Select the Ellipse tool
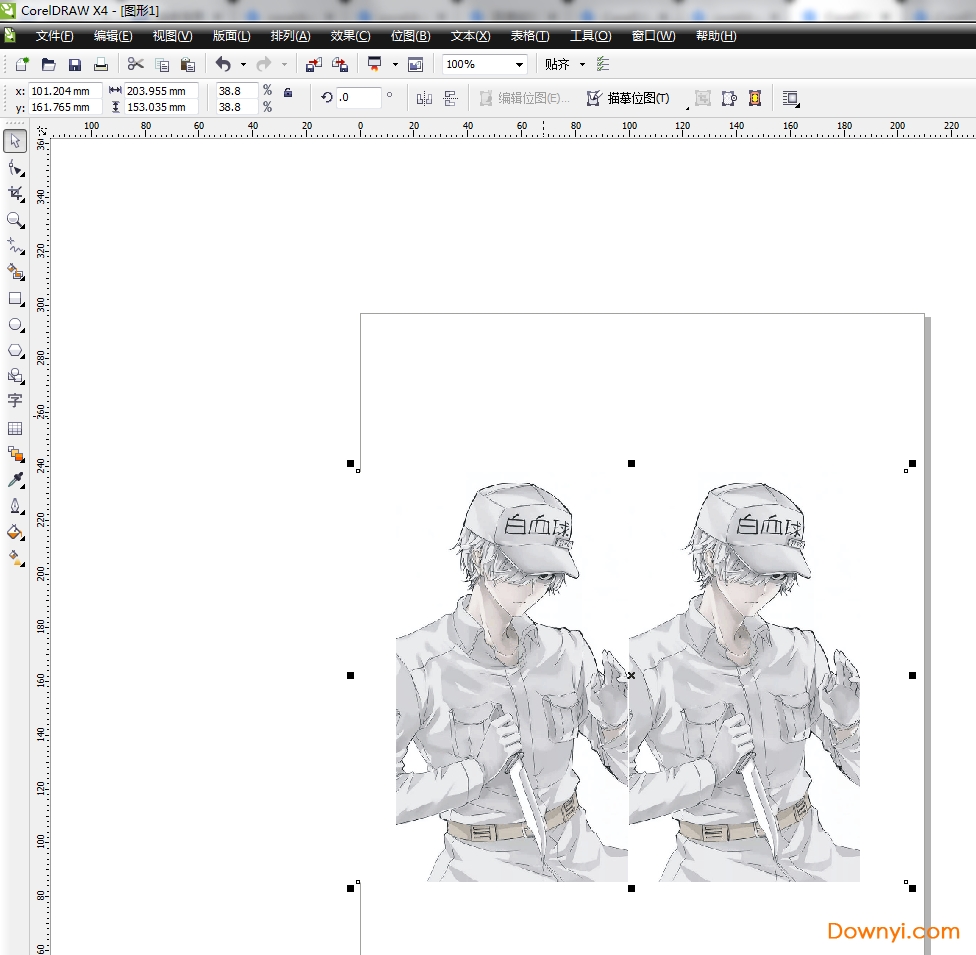976x955 pixels. pos(16,324)
